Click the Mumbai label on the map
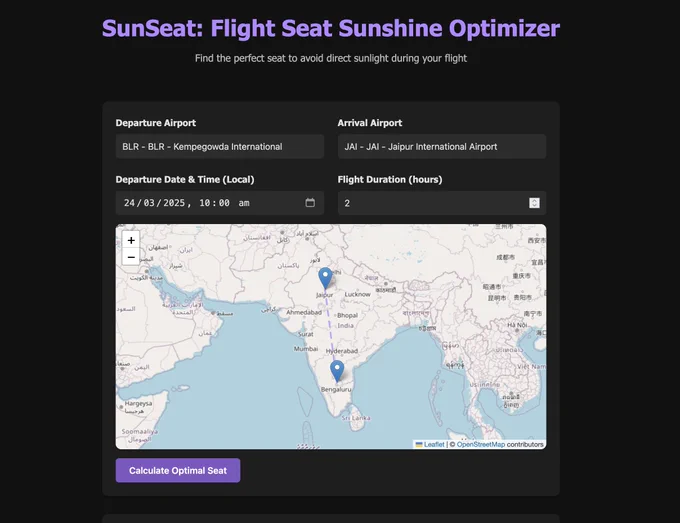Image resolution: width=680 pixels, height=523 pixels. 306,349
